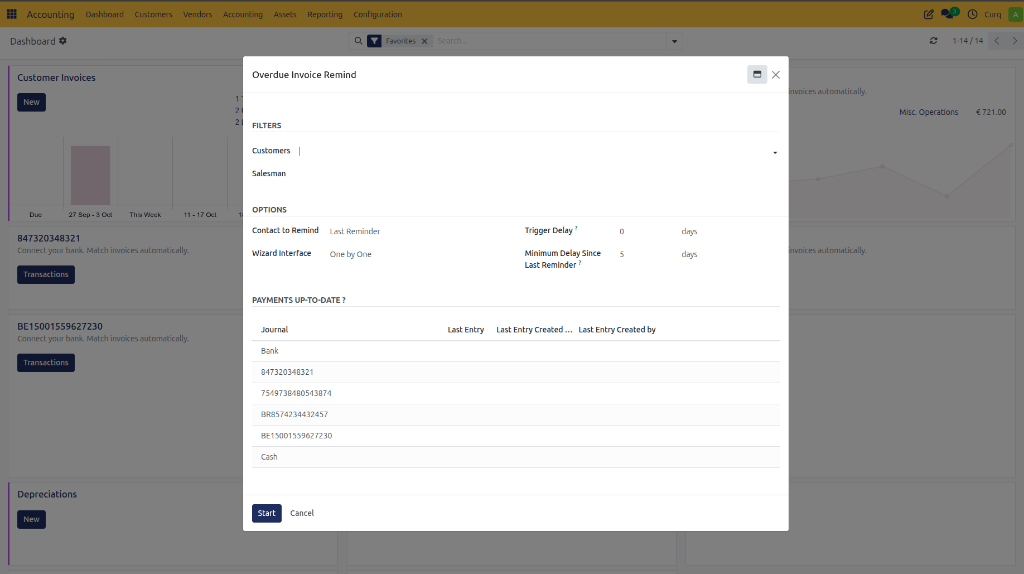Remove the Favorites filter tag
The image size is (1024, 574).
tap(424, 41)
